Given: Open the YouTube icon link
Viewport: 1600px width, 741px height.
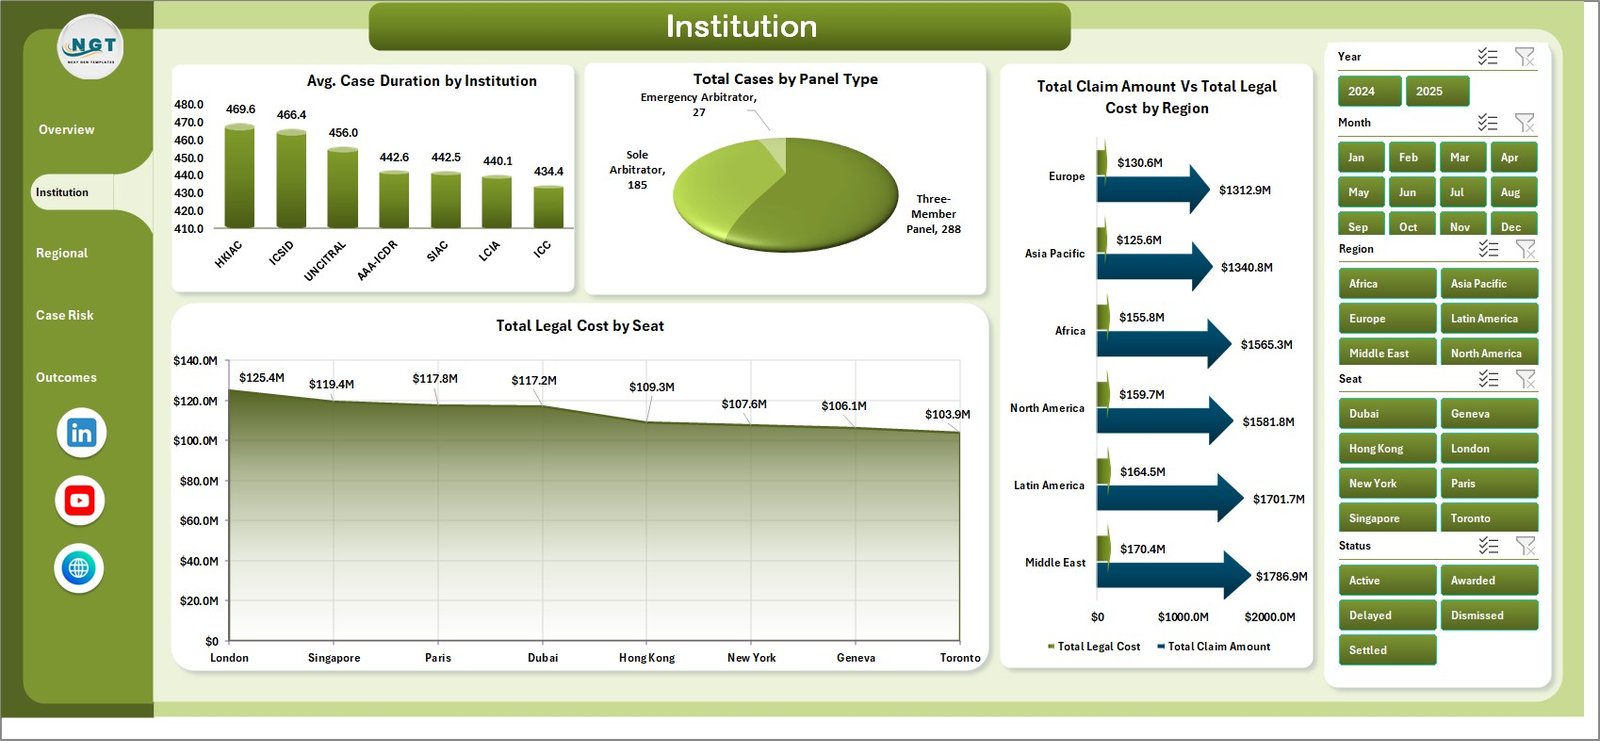Looking at the screenshot, I should point(80,500).
